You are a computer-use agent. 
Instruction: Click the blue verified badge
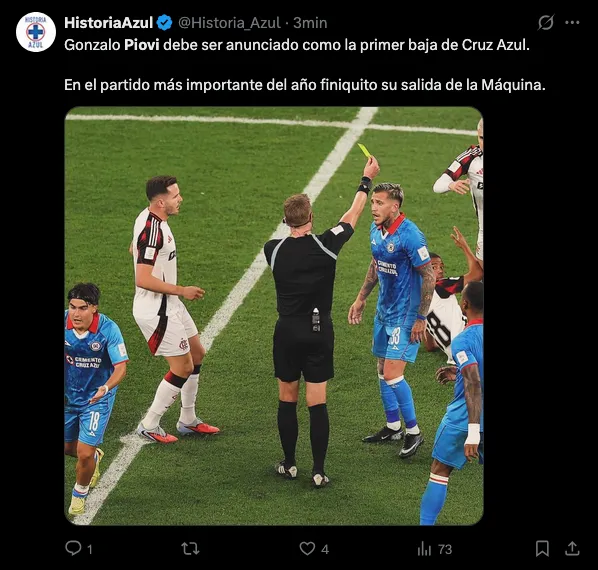click(164, 23)
